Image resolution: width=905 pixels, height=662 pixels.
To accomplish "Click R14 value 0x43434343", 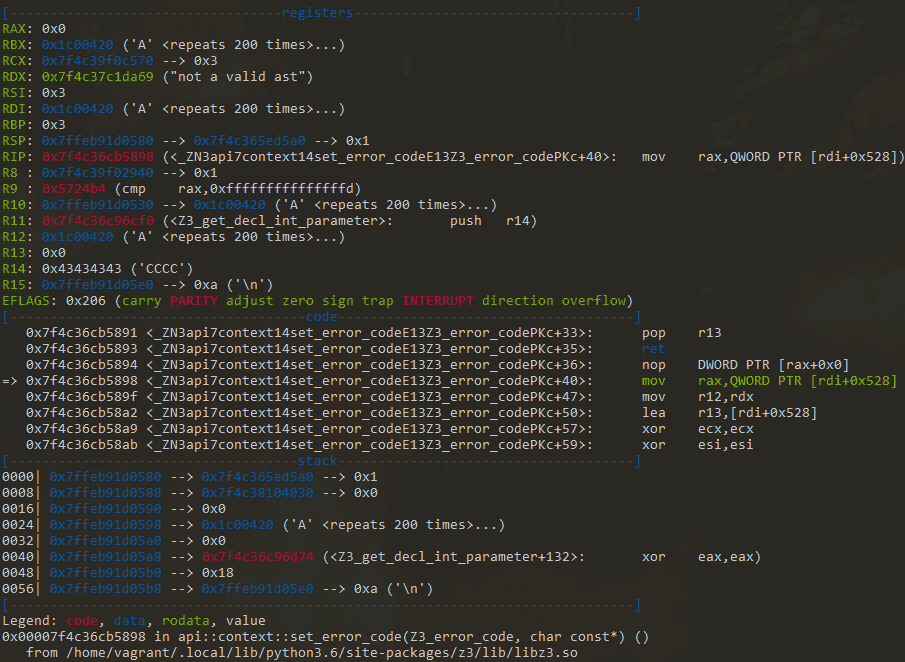I will [81, 269].
